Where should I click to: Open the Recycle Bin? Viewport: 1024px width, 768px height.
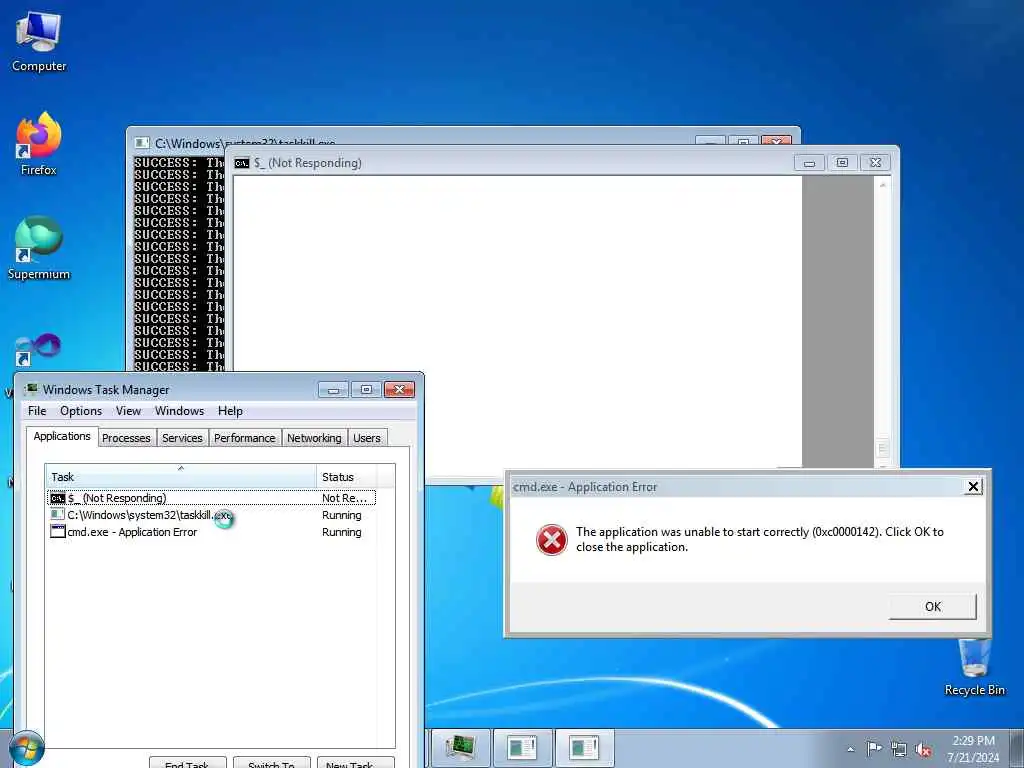974,667
